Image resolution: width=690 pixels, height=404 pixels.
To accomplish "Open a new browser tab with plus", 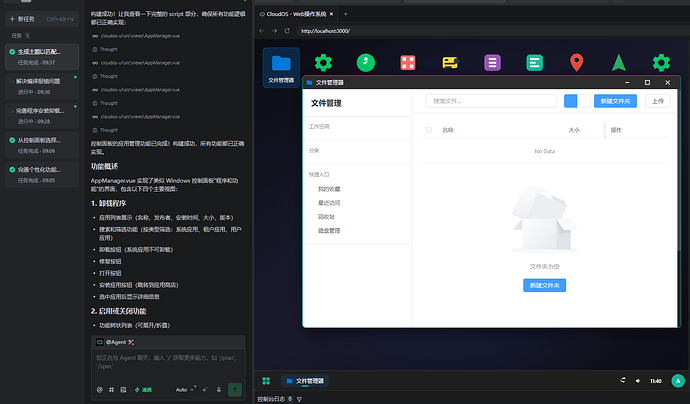I will pyautogui.click(x=345, y=14).
